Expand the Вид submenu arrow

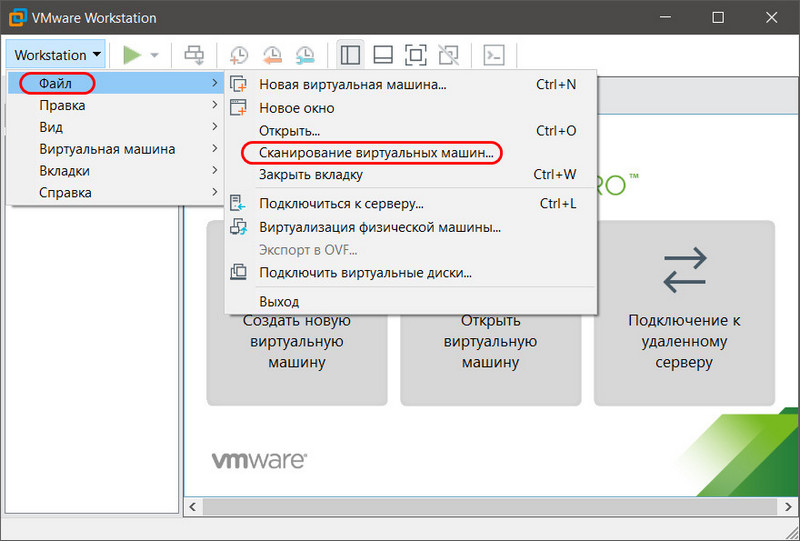click(215, 126)
